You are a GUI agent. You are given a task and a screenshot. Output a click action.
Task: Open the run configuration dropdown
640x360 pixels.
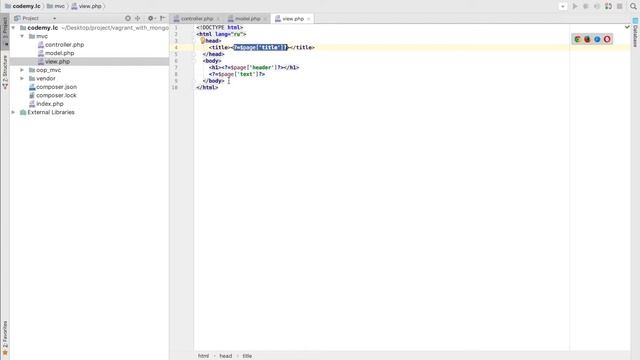click(x=562, y=6)
